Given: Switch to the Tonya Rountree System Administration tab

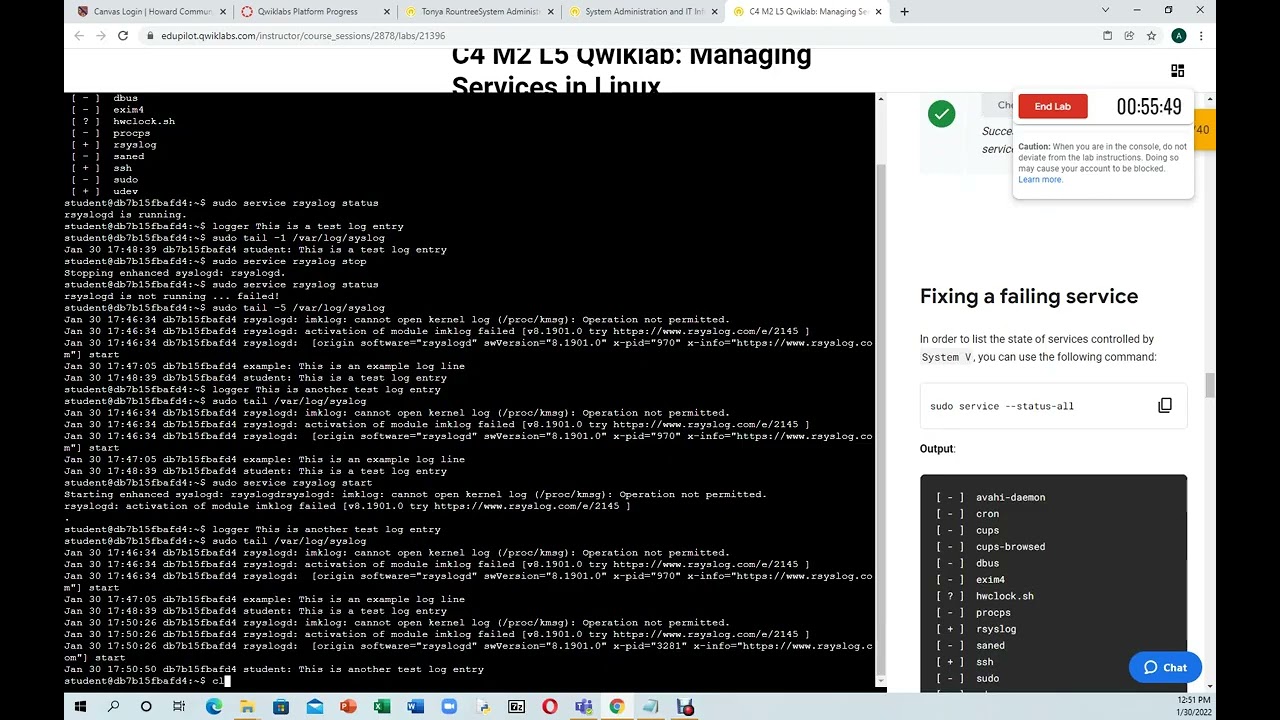Looking at the screenshot, I should click(480, 12).
